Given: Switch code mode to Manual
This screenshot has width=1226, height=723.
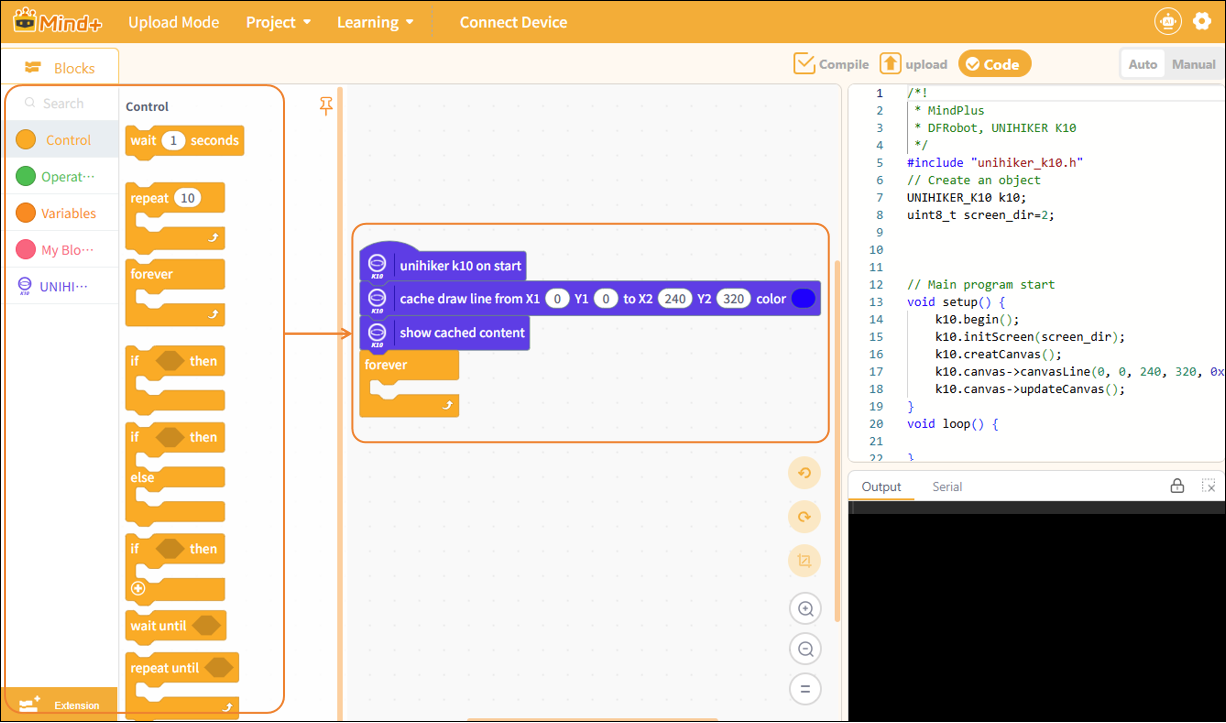Looking at the screenshot, I should pos(1193,64).
